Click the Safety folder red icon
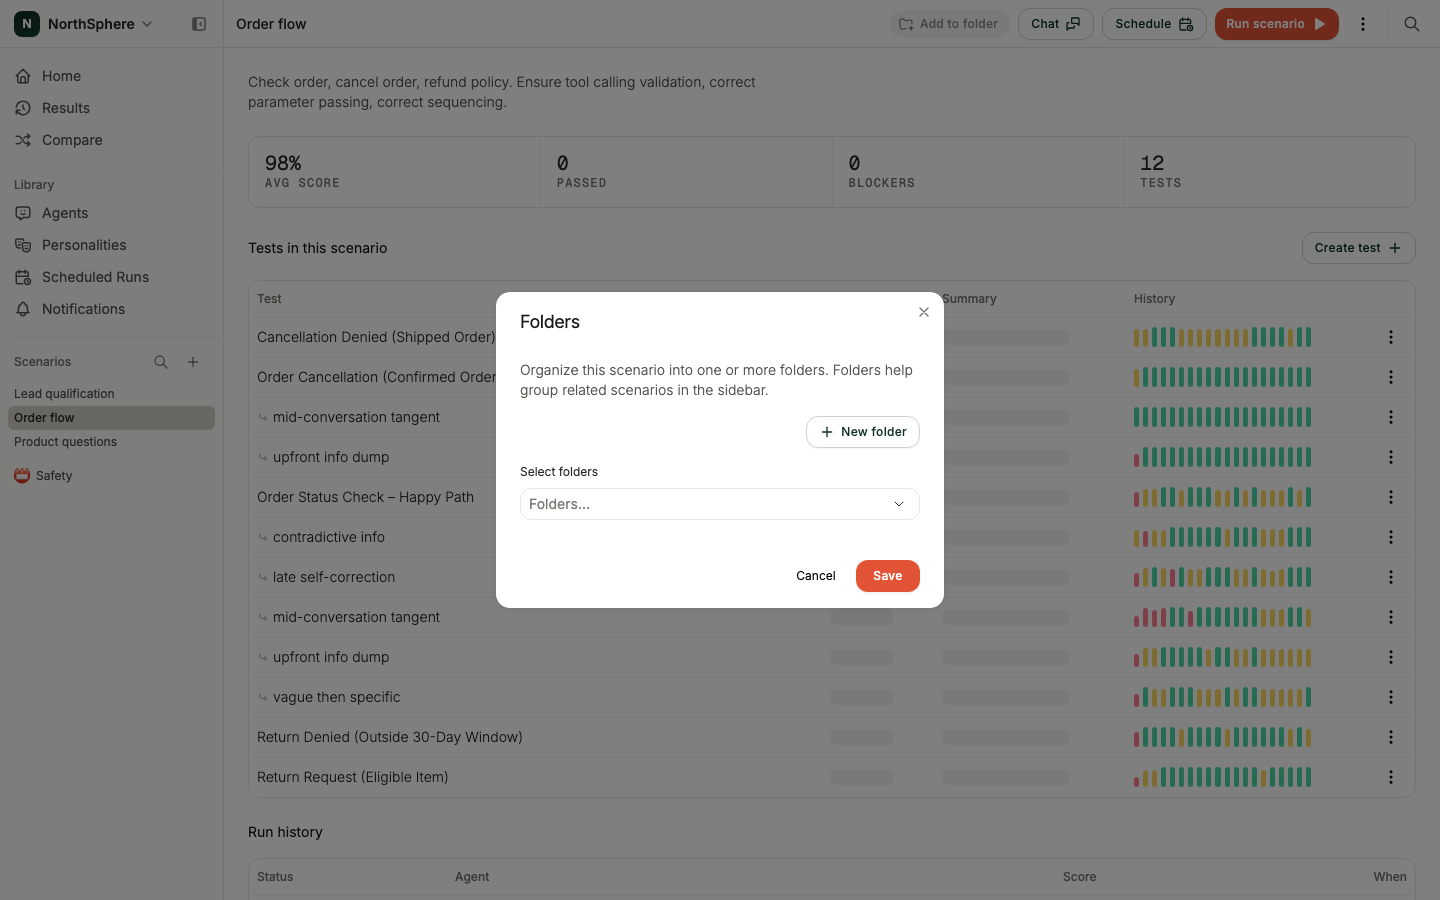The width and height of the screenshot is (1440, 900). 22,476
